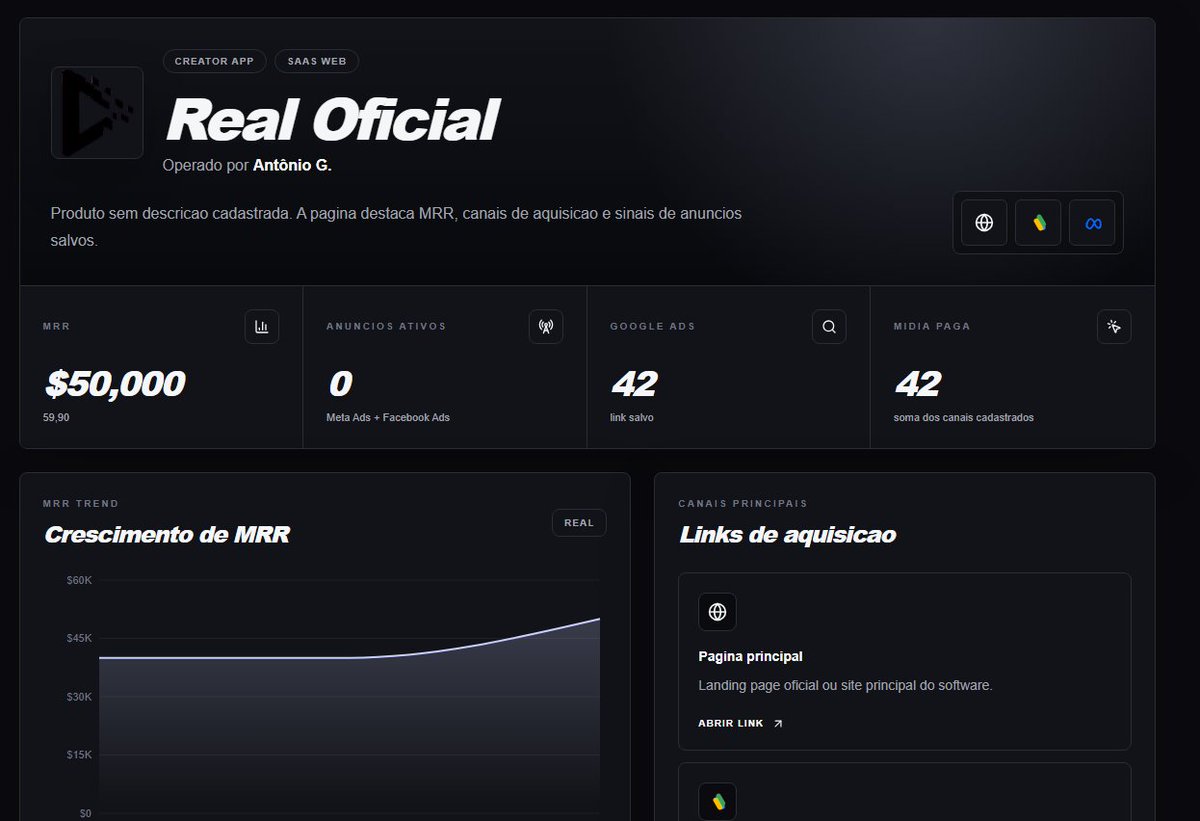
Task: Click the 42 value under Midia Paga
Action: click(x=918, y=384)
